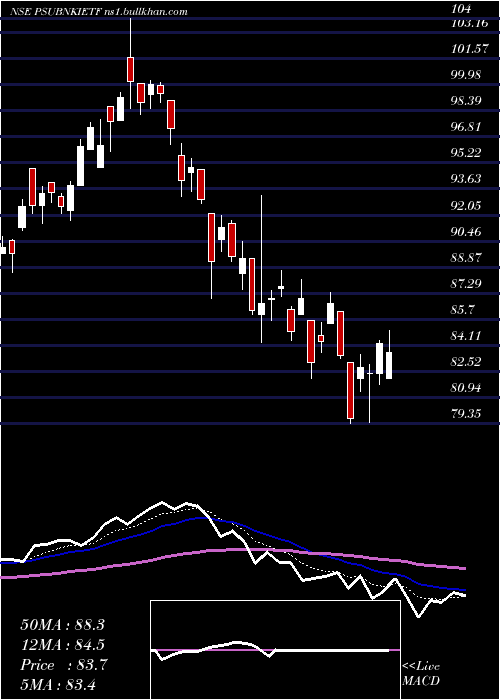Click the 79.35 price axis label
The image size is (500, 700).
click(466, 414)
